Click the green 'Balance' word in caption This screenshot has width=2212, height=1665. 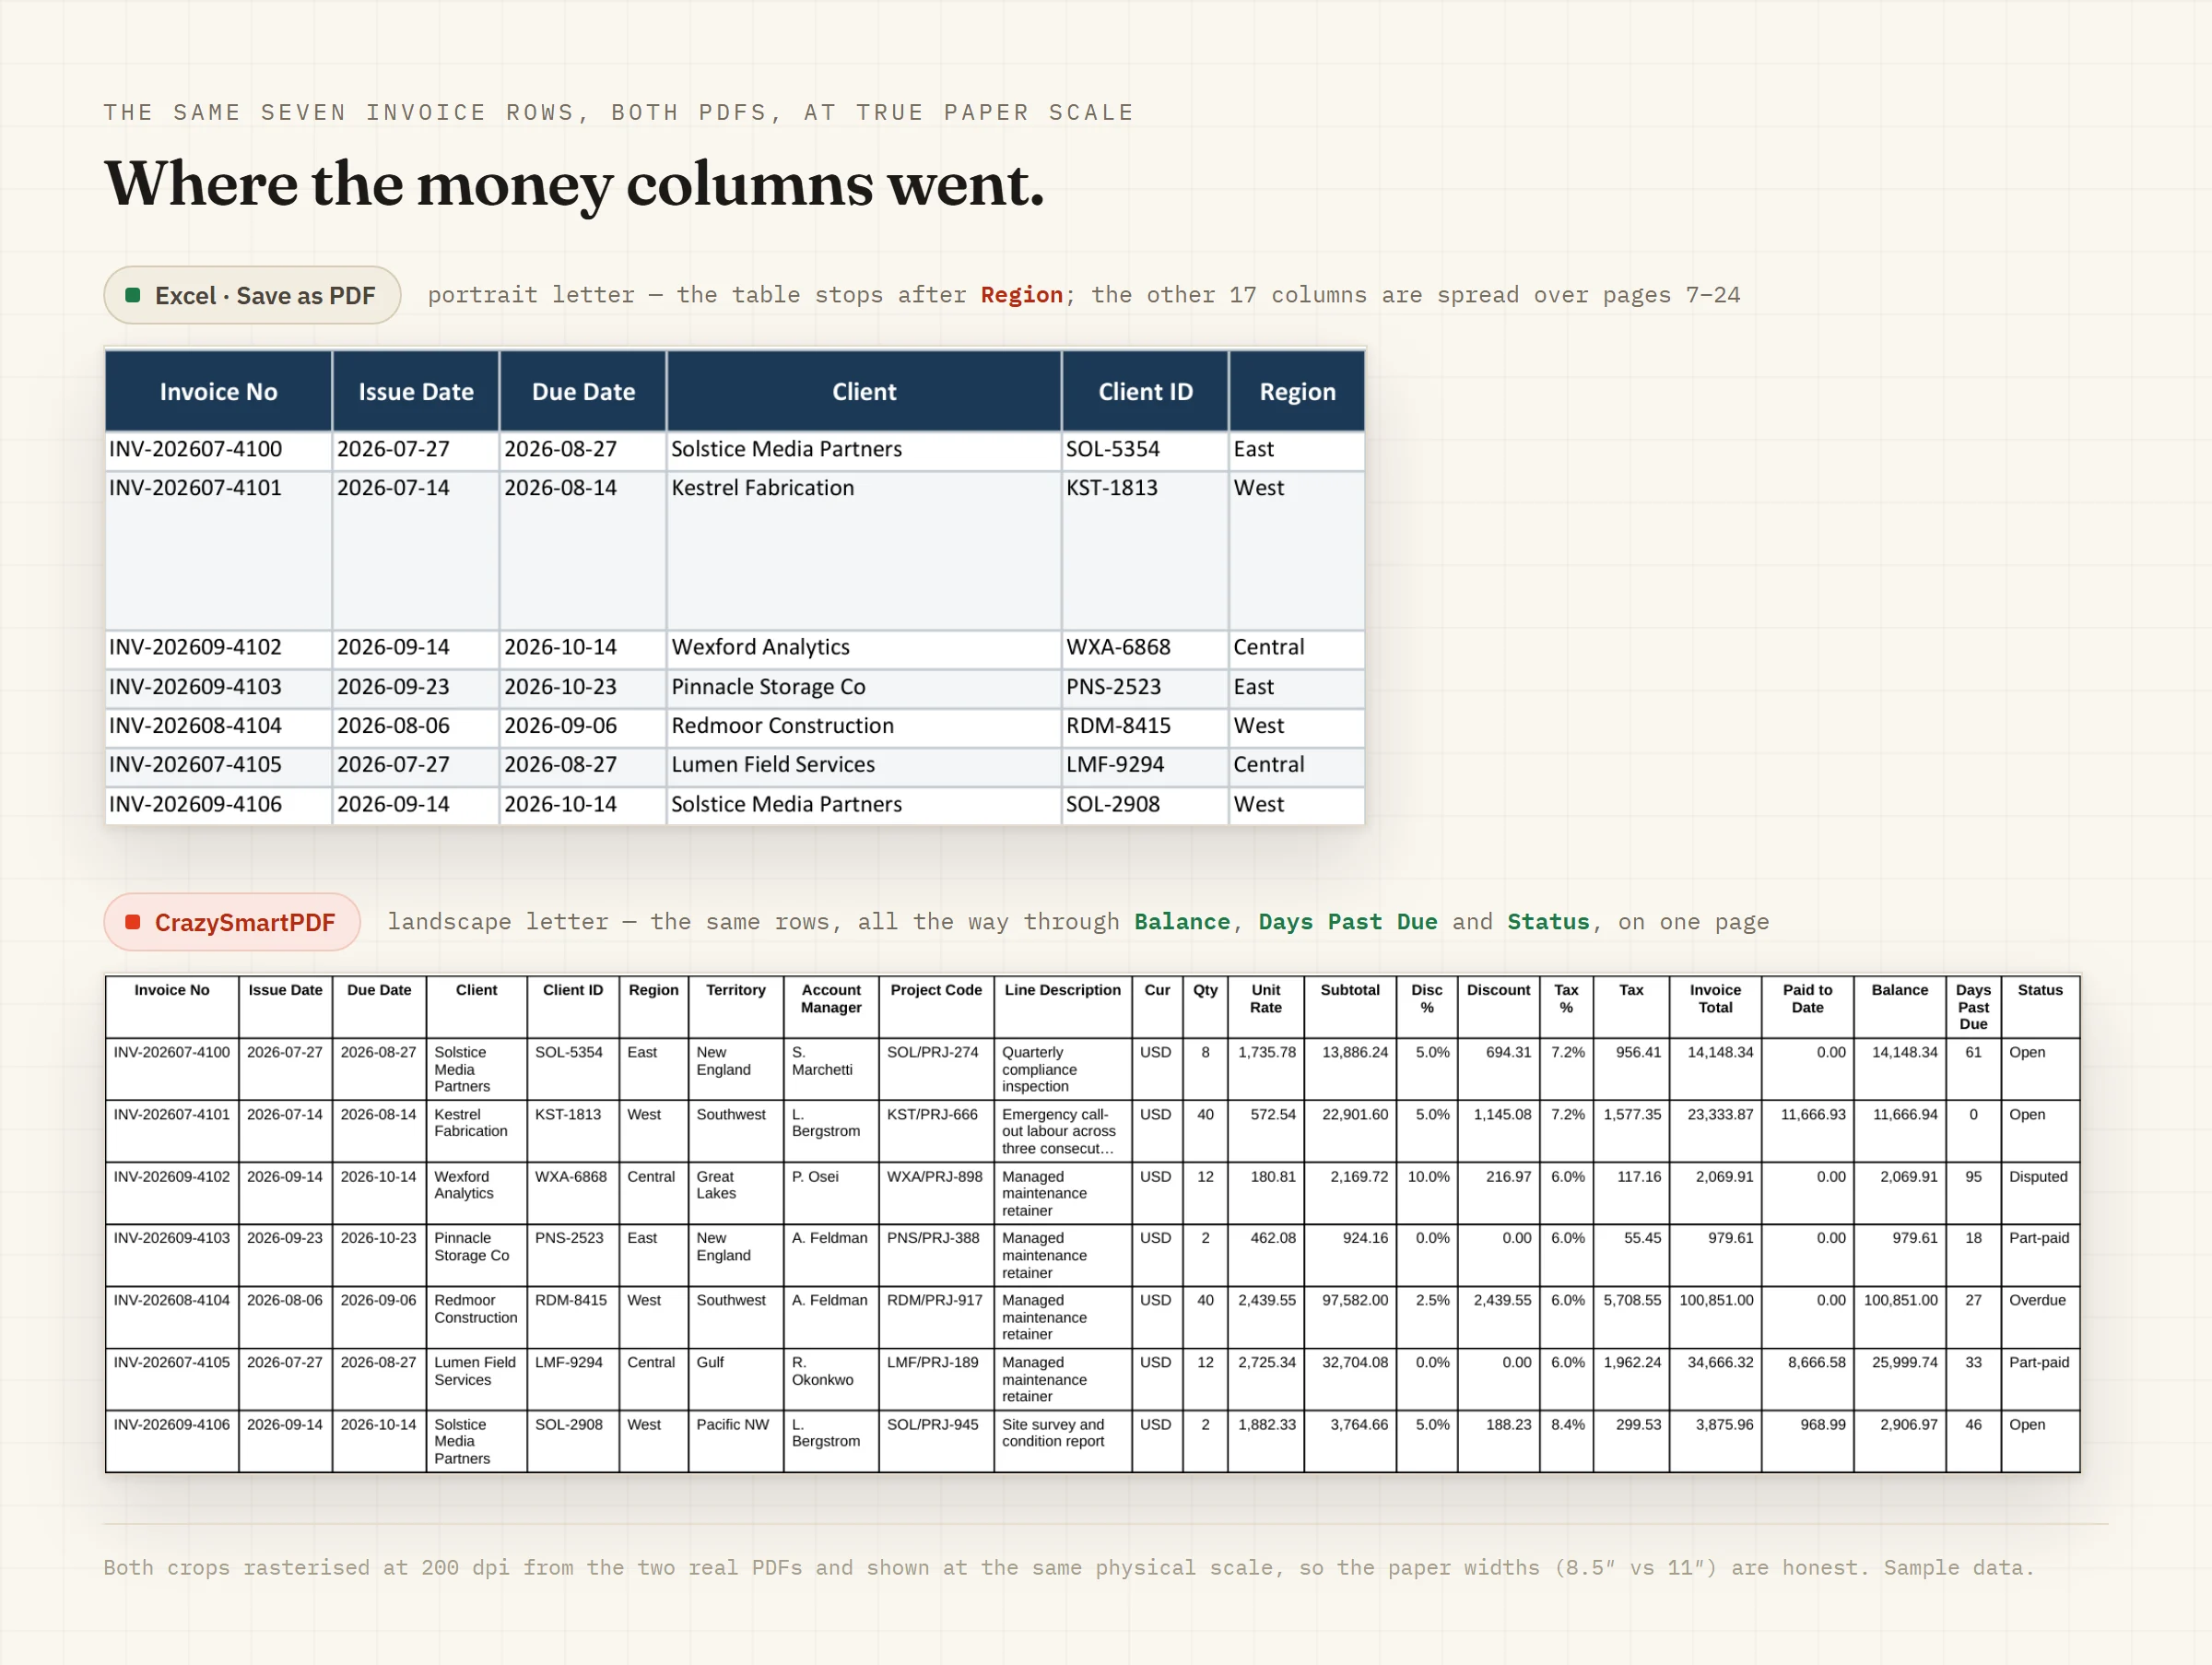1182,922
